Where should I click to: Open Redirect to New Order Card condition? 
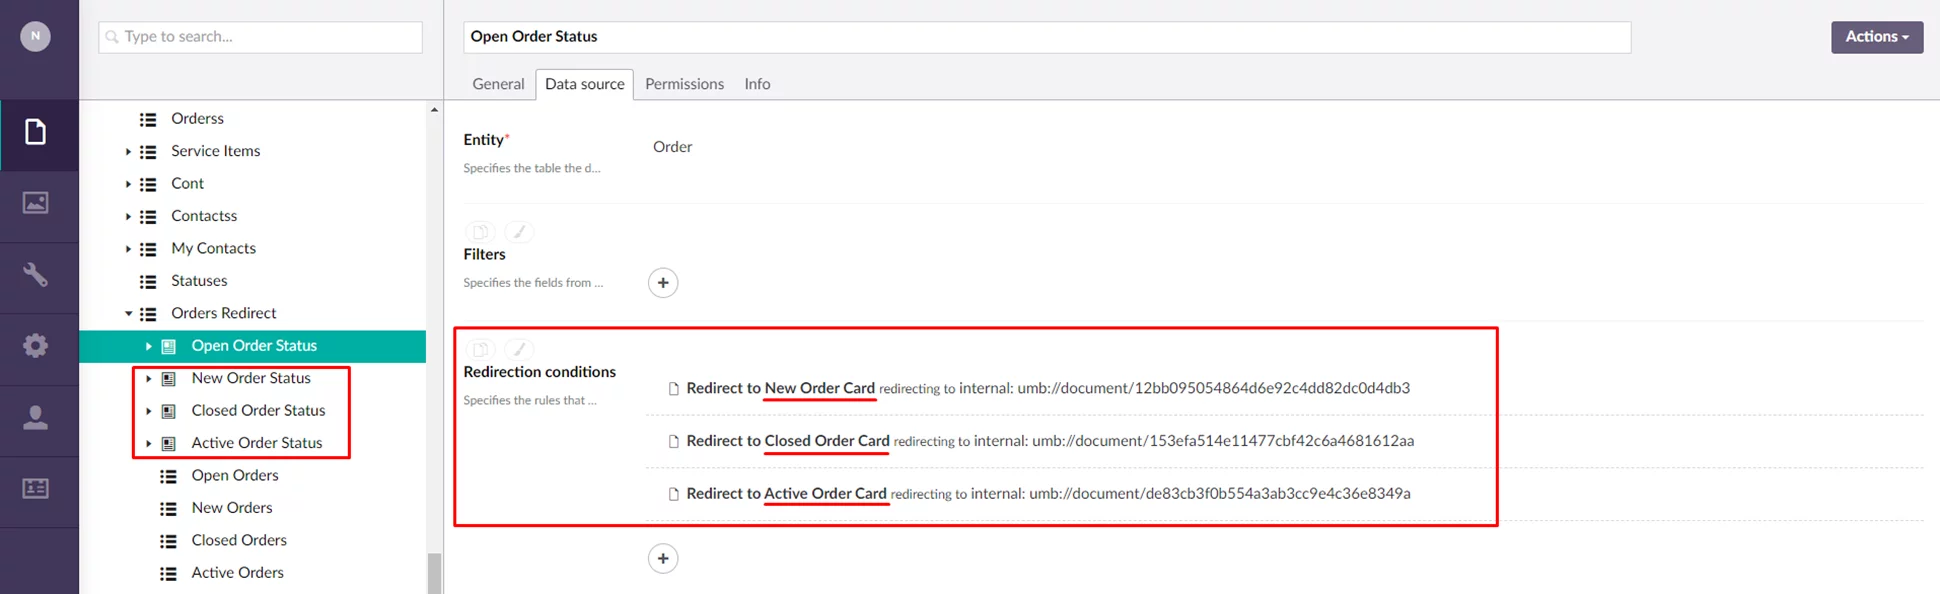coord(780,388)
